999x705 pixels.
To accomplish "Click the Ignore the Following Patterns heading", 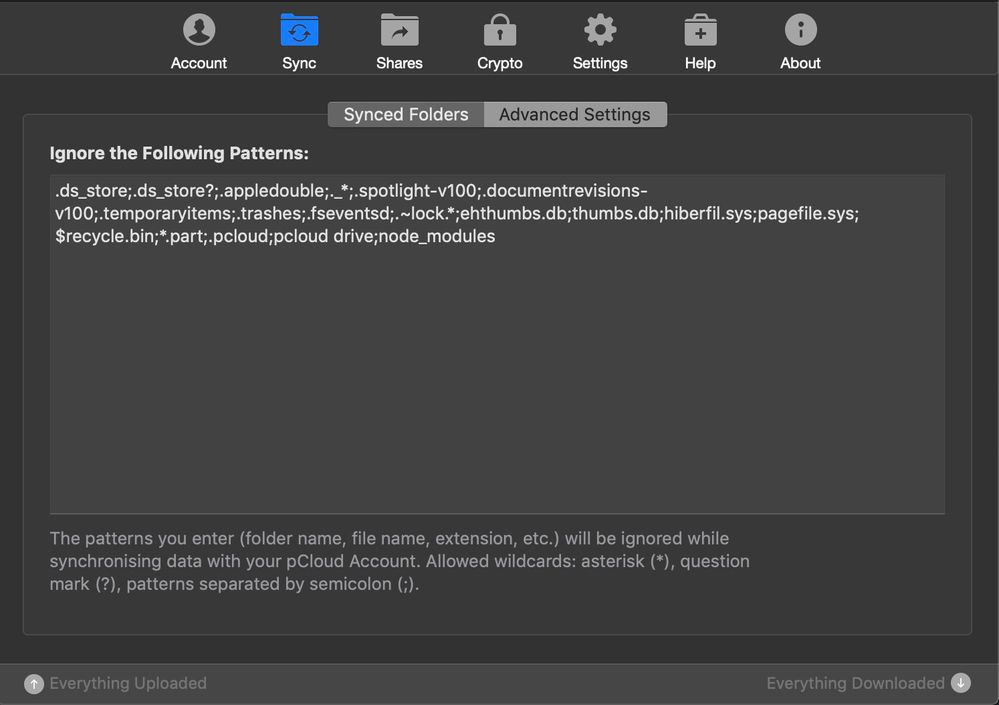I will coord(179,154).
